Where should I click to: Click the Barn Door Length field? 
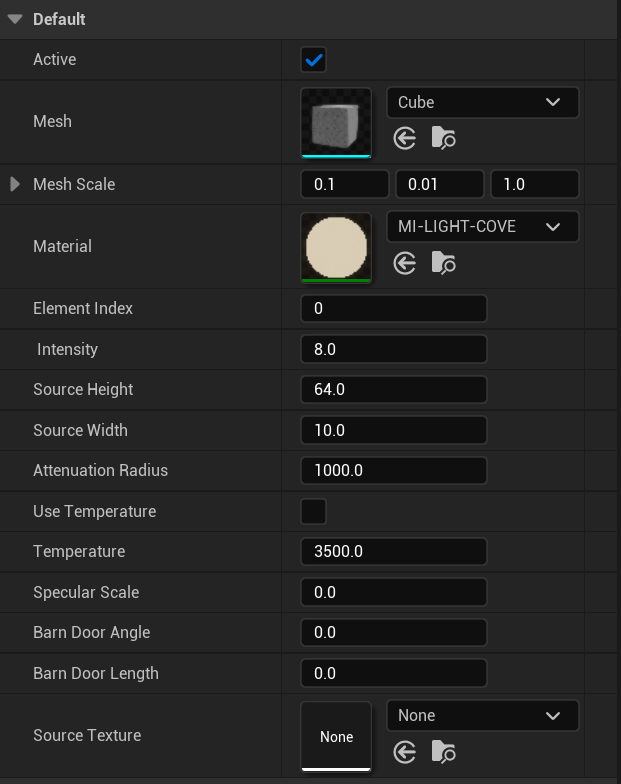(394, 673)
